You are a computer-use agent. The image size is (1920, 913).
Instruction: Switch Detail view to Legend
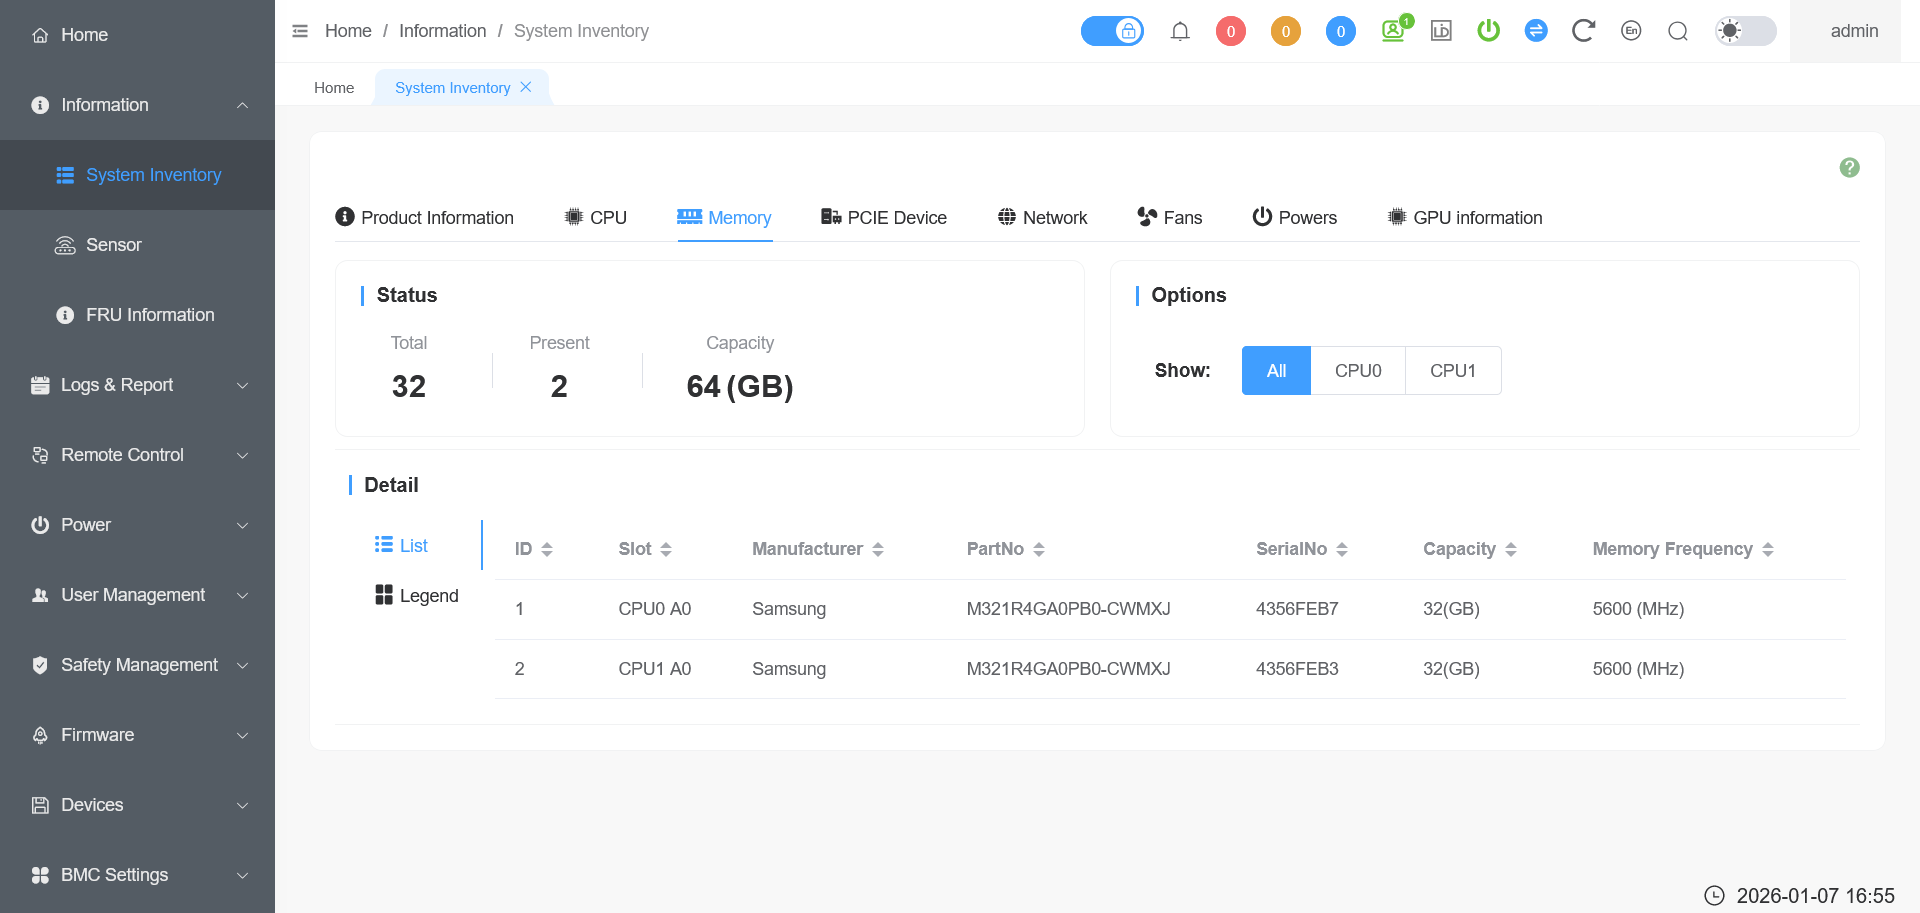click(417, 596)
